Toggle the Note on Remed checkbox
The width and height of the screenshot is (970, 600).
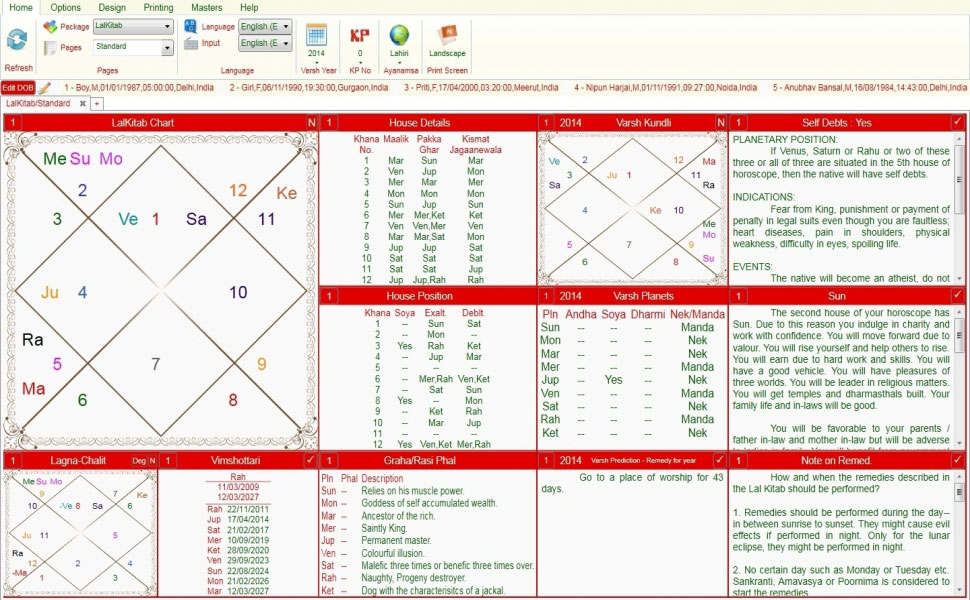[x=957, y=460]
